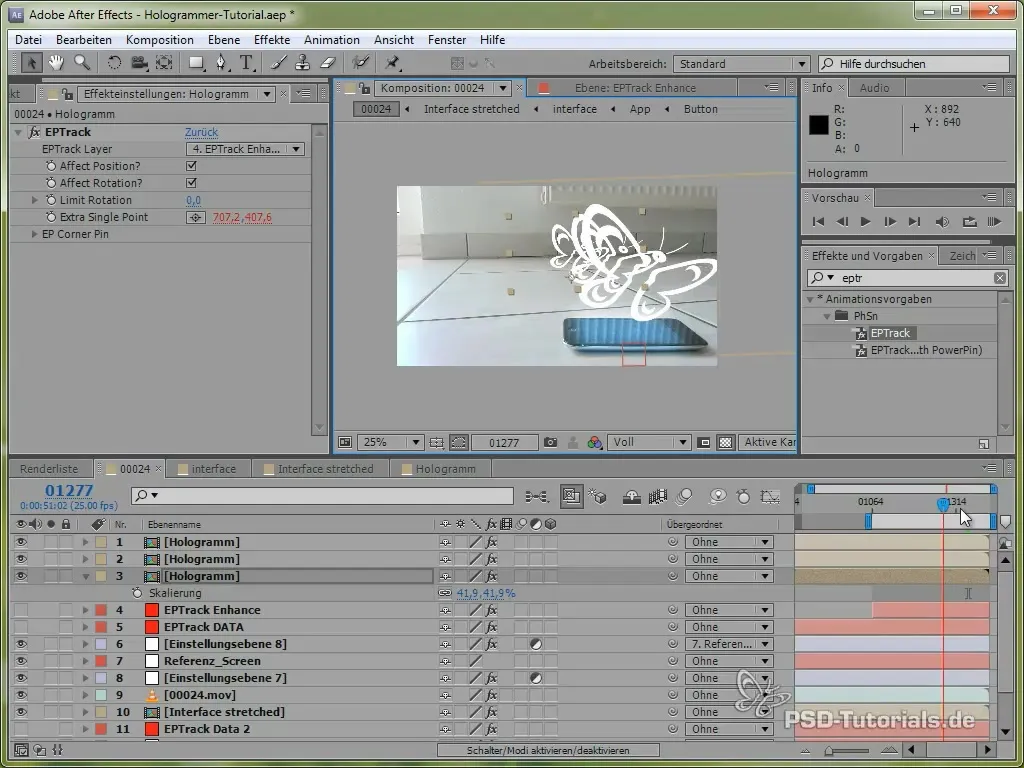This screenshot has height=768, width=1024.
Task: Open the composition mini-flowchart icon
Action: tap(537, 497)
